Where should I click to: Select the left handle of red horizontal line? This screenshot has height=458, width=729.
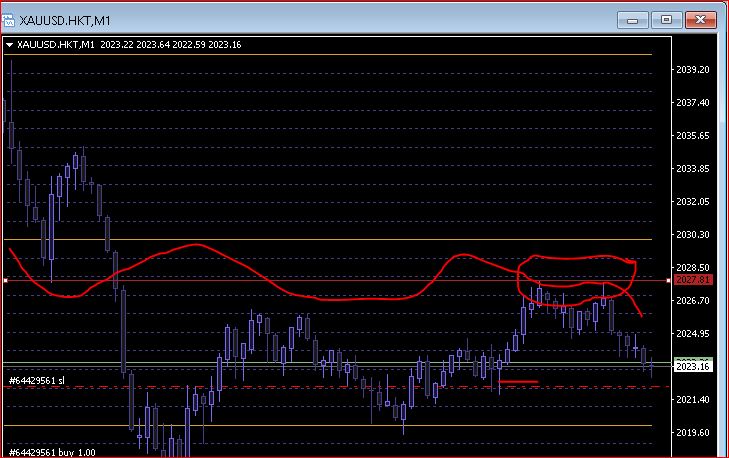pos(6,280)
